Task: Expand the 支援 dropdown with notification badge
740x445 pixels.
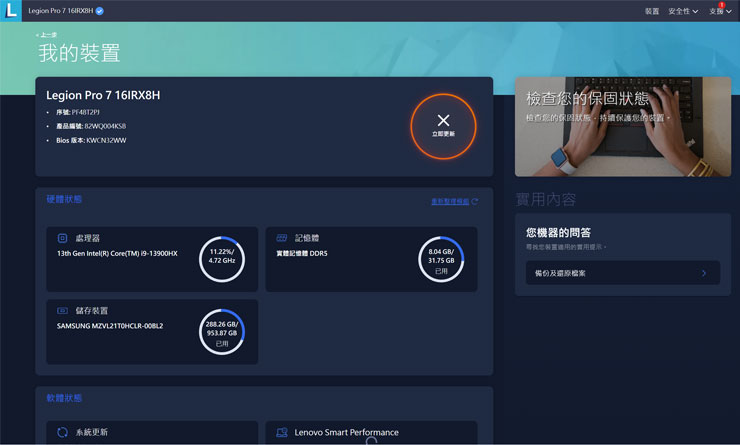Action: pyautogui.click(x=722, y=11)
